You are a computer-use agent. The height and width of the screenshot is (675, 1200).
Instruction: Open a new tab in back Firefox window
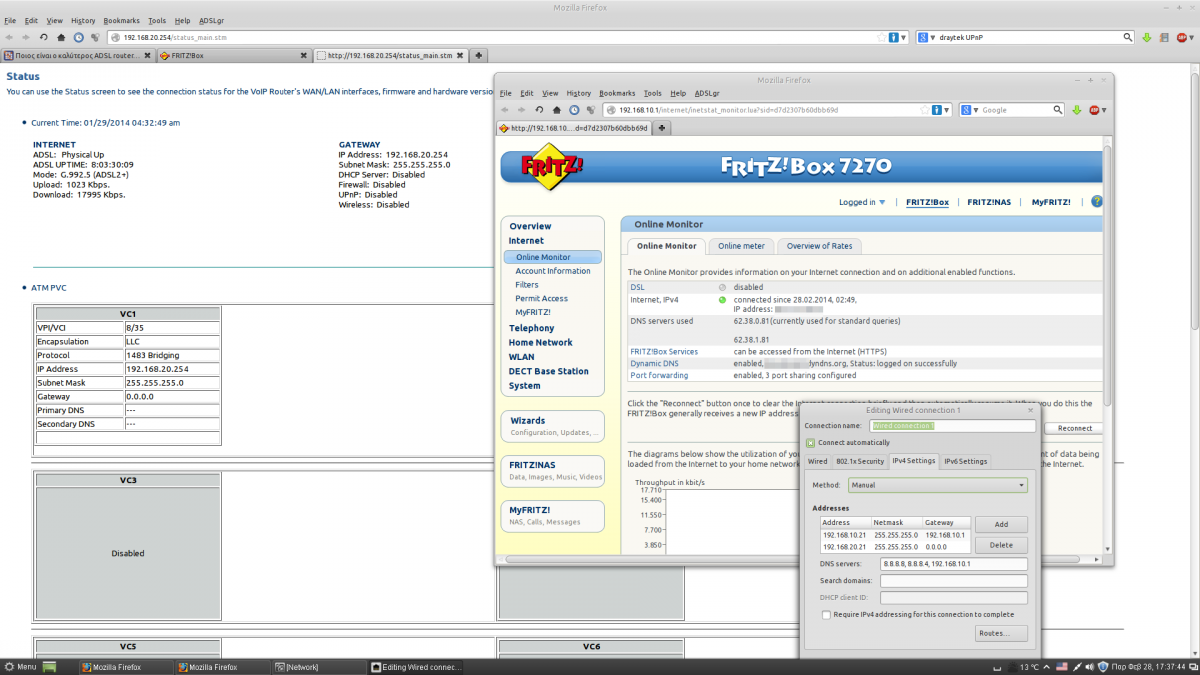tap(479, 55)
